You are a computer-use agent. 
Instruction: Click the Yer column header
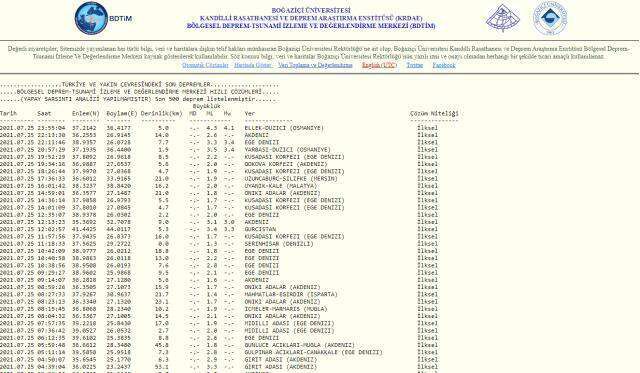pos(249,113)
